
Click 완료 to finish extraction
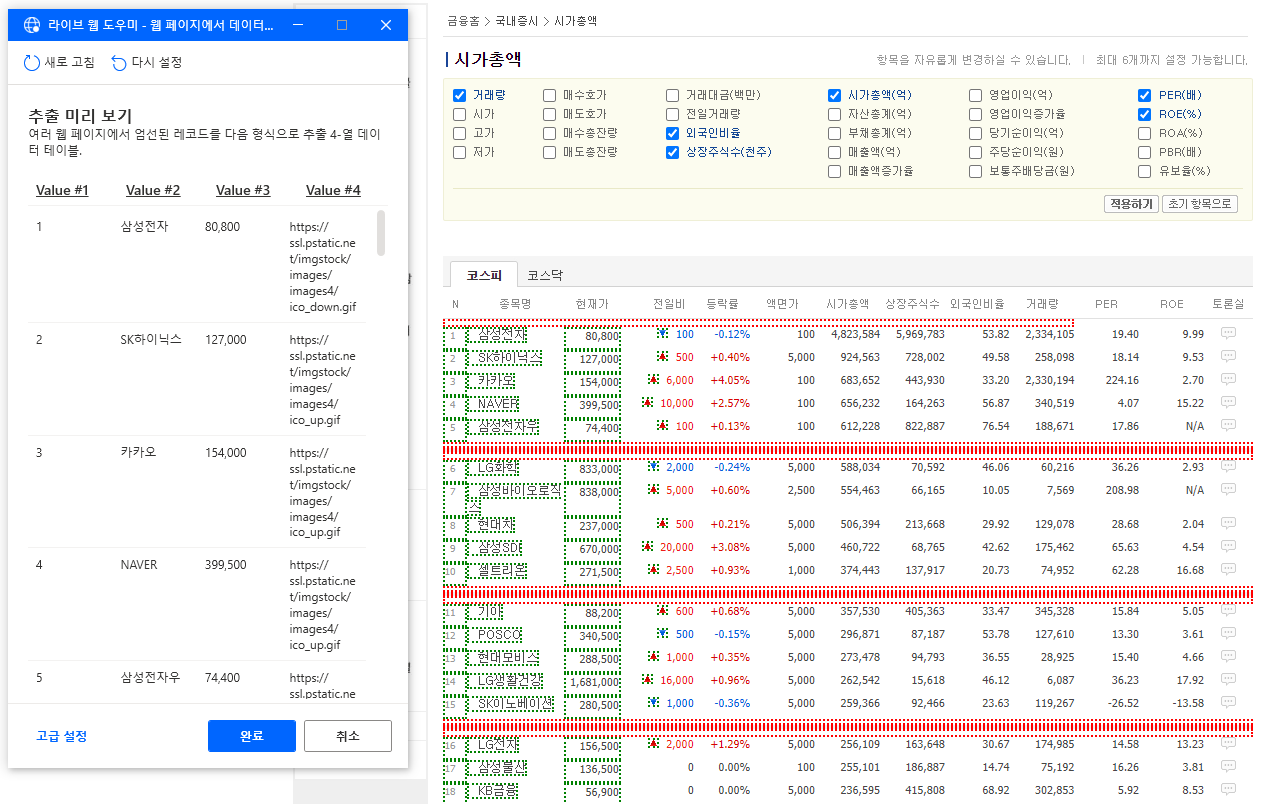click(x=252, y=736)
